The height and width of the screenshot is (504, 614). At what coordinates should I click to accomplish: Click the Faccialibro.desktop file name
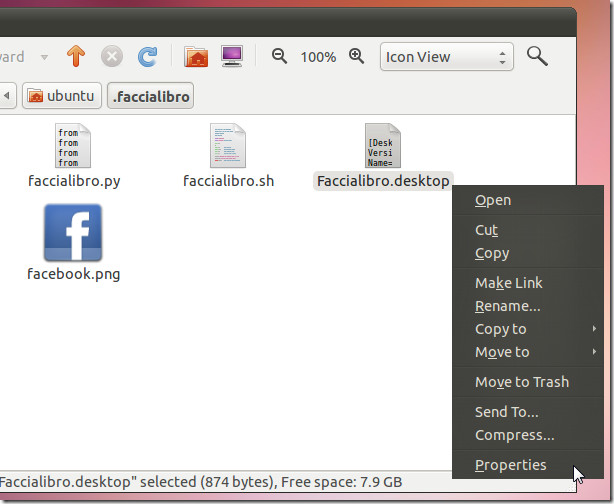pos(383,181)
